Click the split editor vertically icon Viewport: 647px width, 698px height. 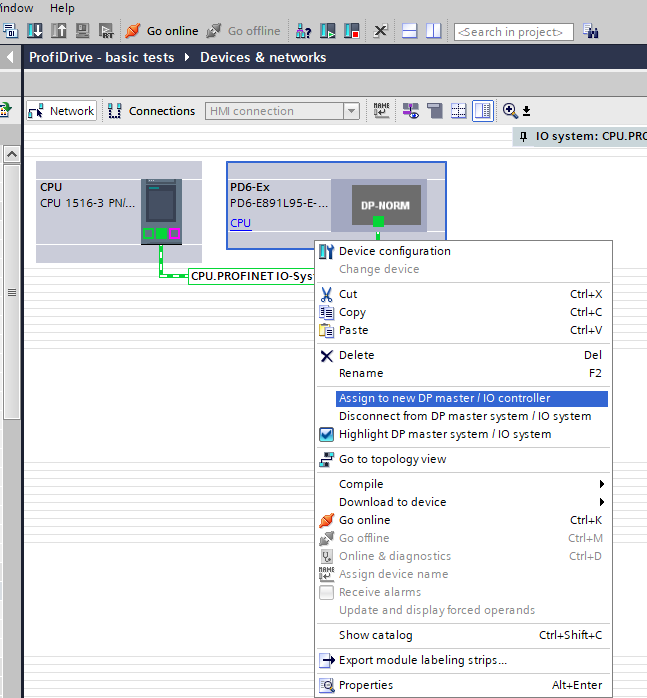433,31
